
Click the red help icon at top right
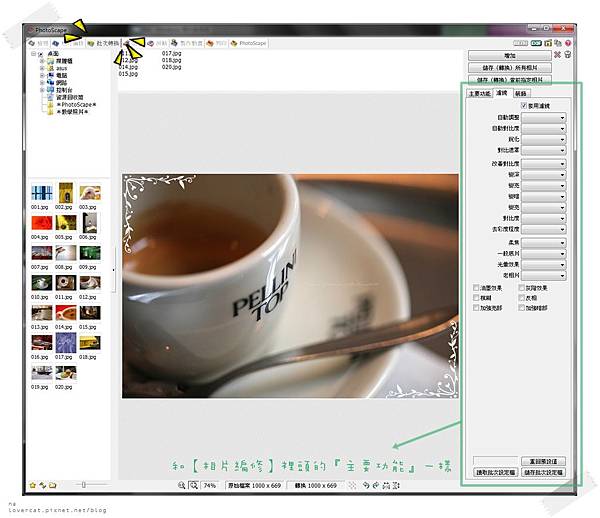click(568, 43)
